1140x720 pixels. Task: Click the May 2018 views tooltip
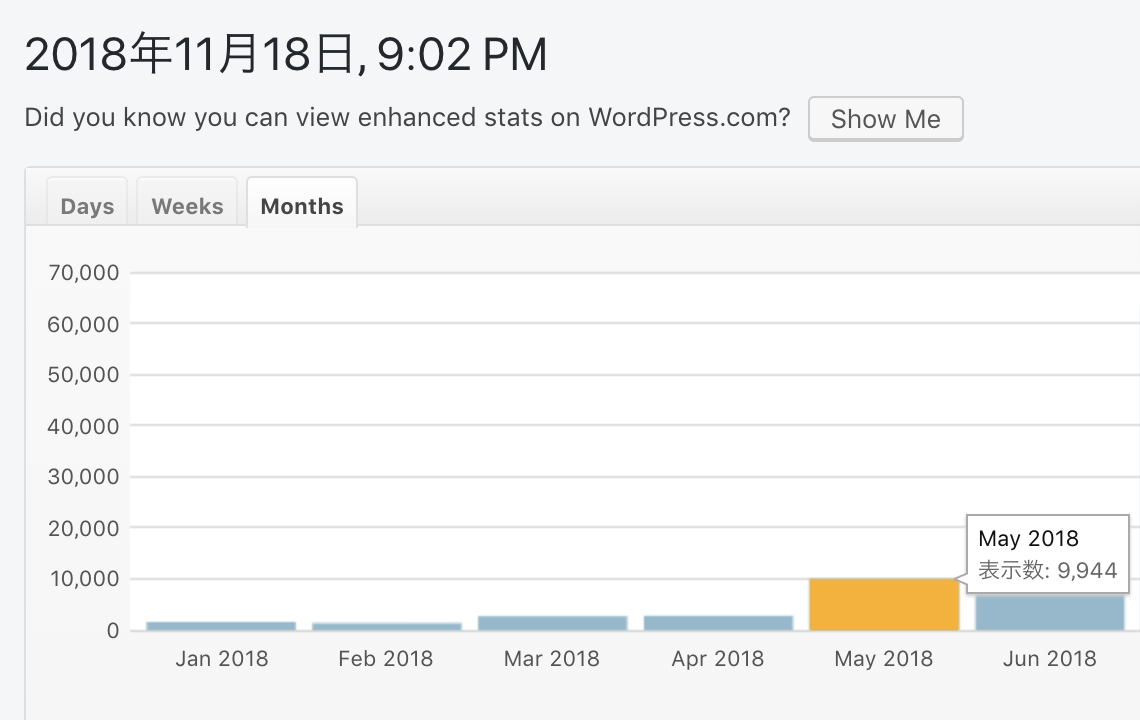pos(1047,555)
